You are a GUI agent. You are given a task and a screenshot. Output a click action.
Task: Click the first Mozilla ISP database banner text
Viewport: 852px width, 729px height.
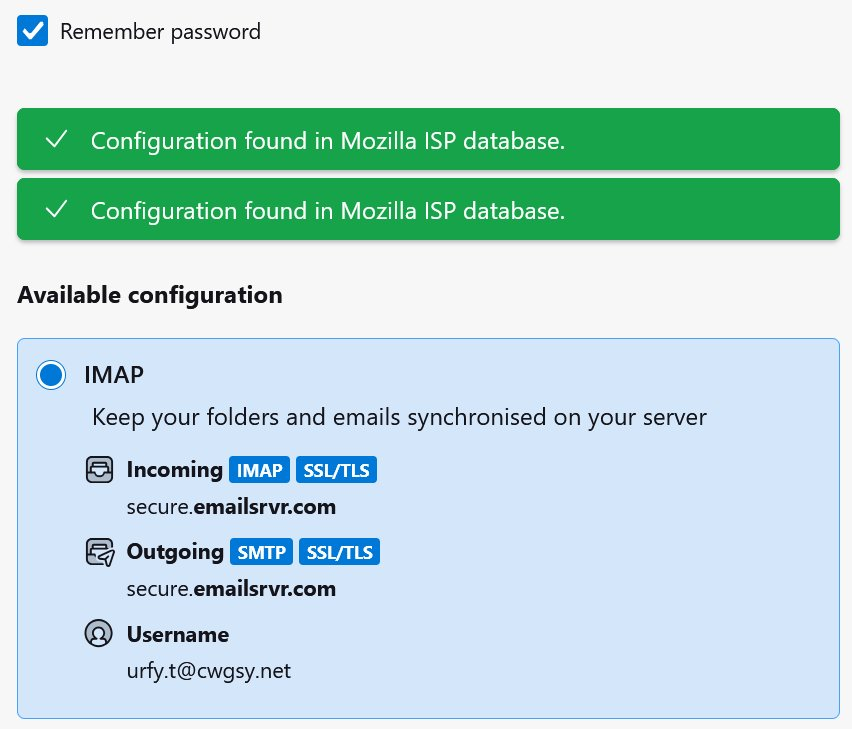[x=328, y=141]
